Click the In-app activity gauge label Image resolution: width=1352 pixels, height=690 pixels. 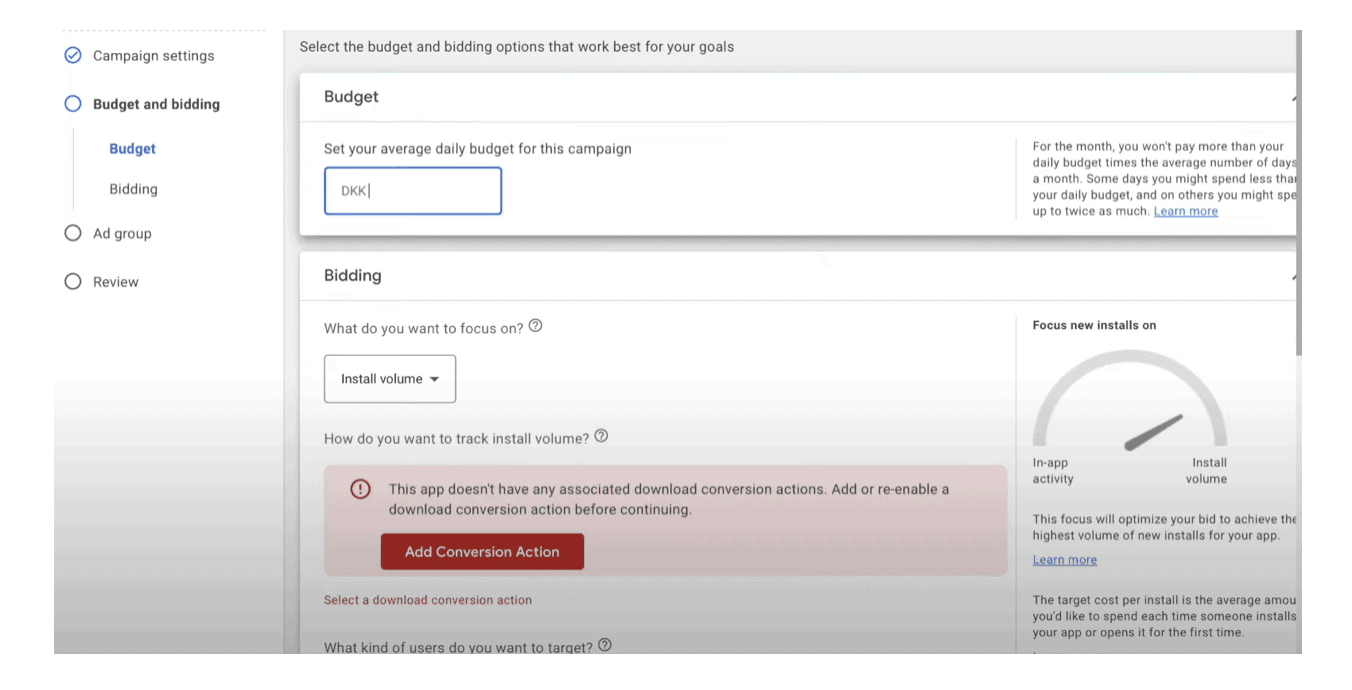click(x=1053, y=471)
